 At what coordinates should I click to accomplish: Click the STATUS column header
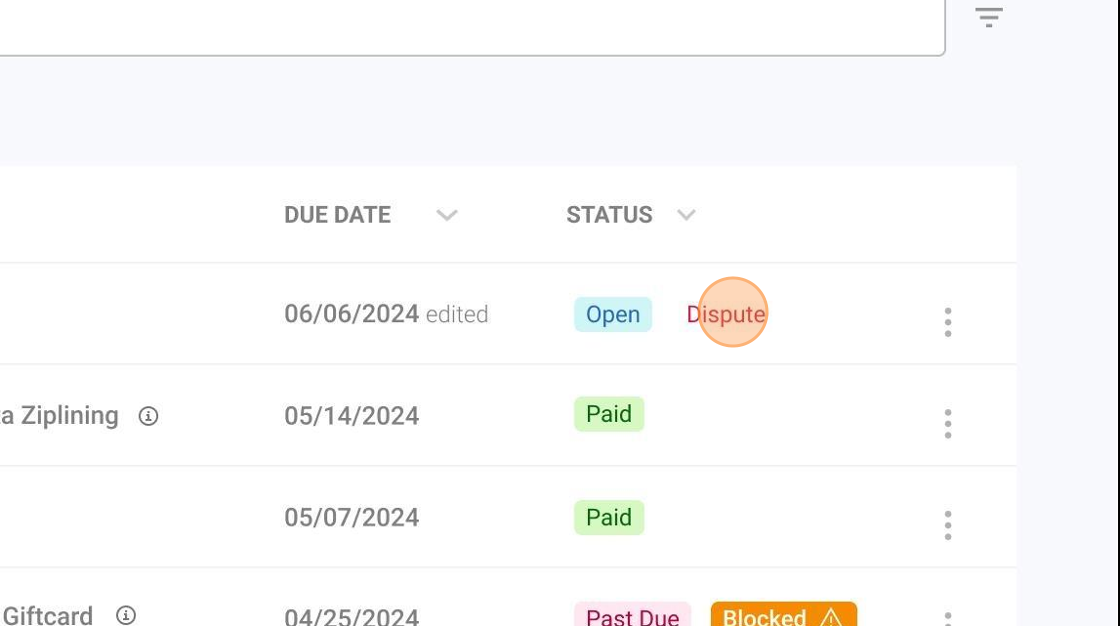click(609, 215)
